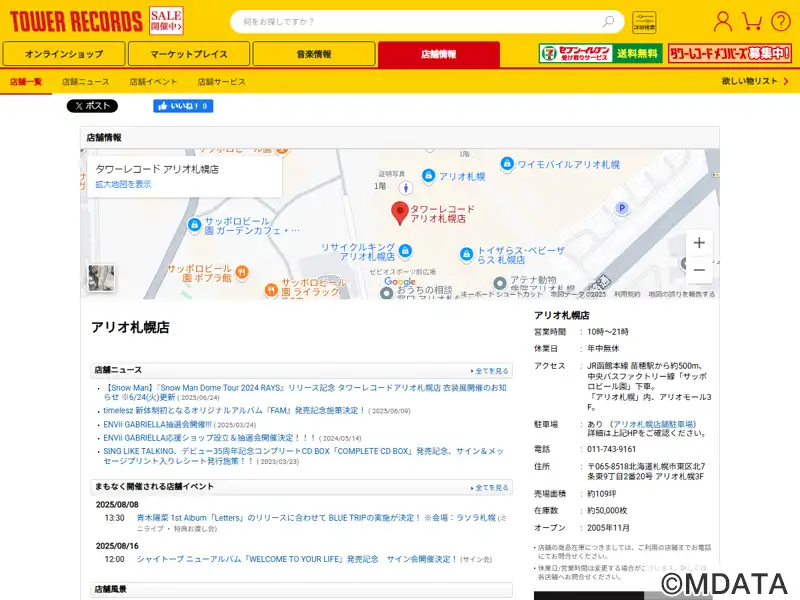Open 拡大地図を表示 link
Viewport: 800px width, 600px height.
123,184
